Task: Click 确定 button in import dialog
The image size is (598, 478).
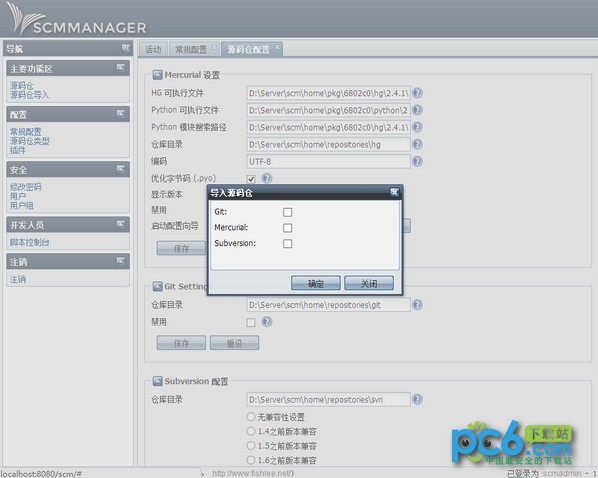Action: coord(316,283)
